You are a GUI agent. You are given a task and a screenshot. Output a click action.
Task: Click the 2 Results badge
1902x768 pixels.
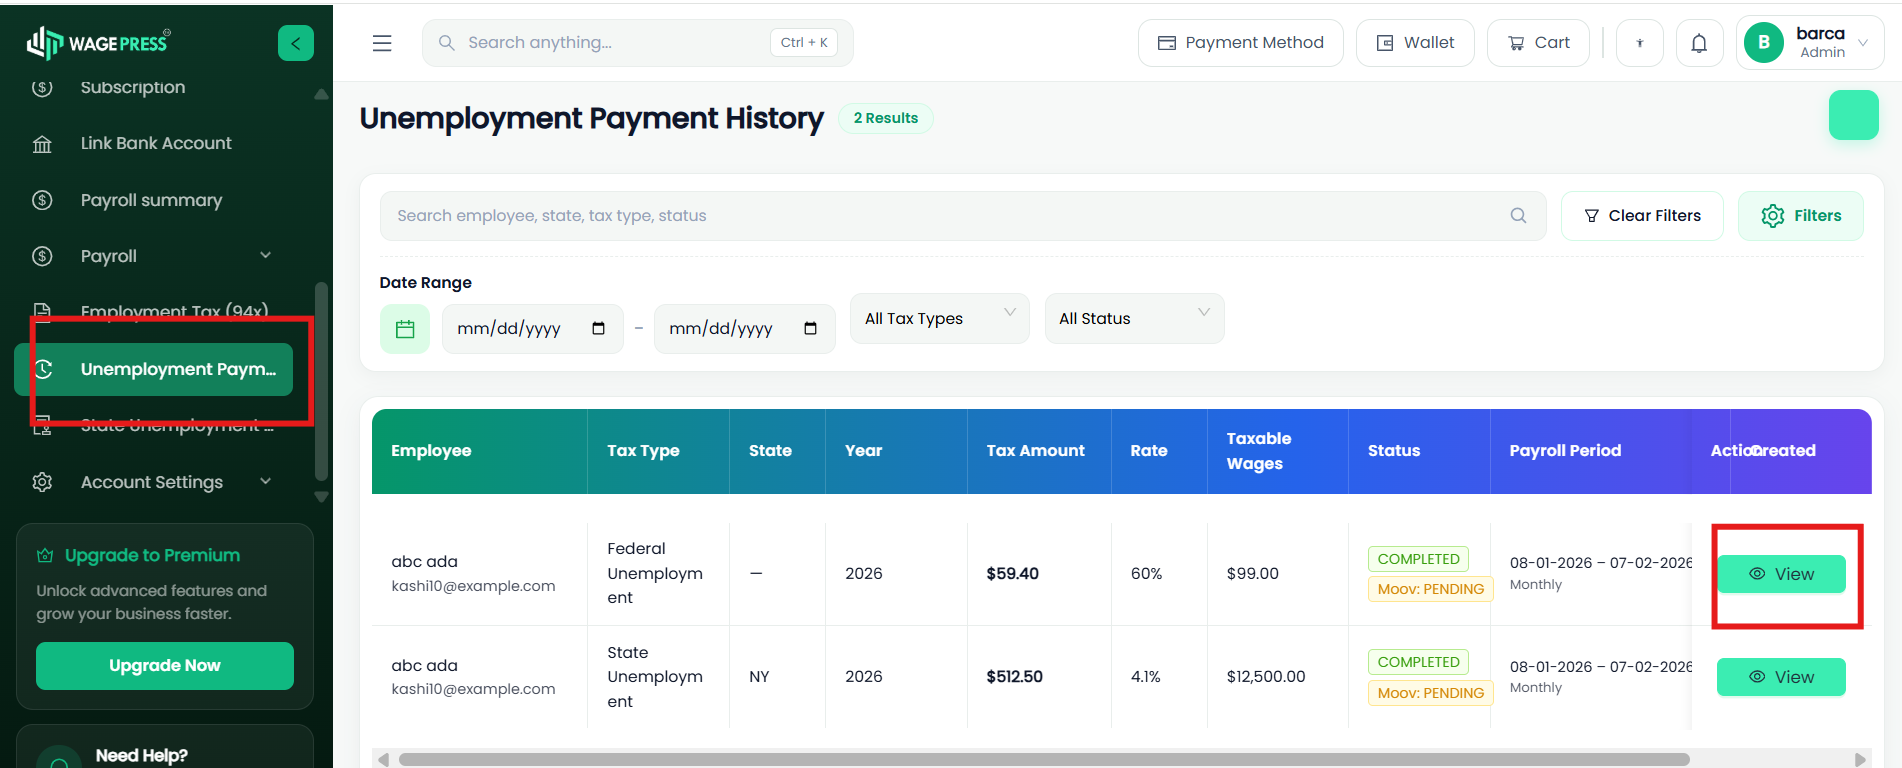[886, 118]
